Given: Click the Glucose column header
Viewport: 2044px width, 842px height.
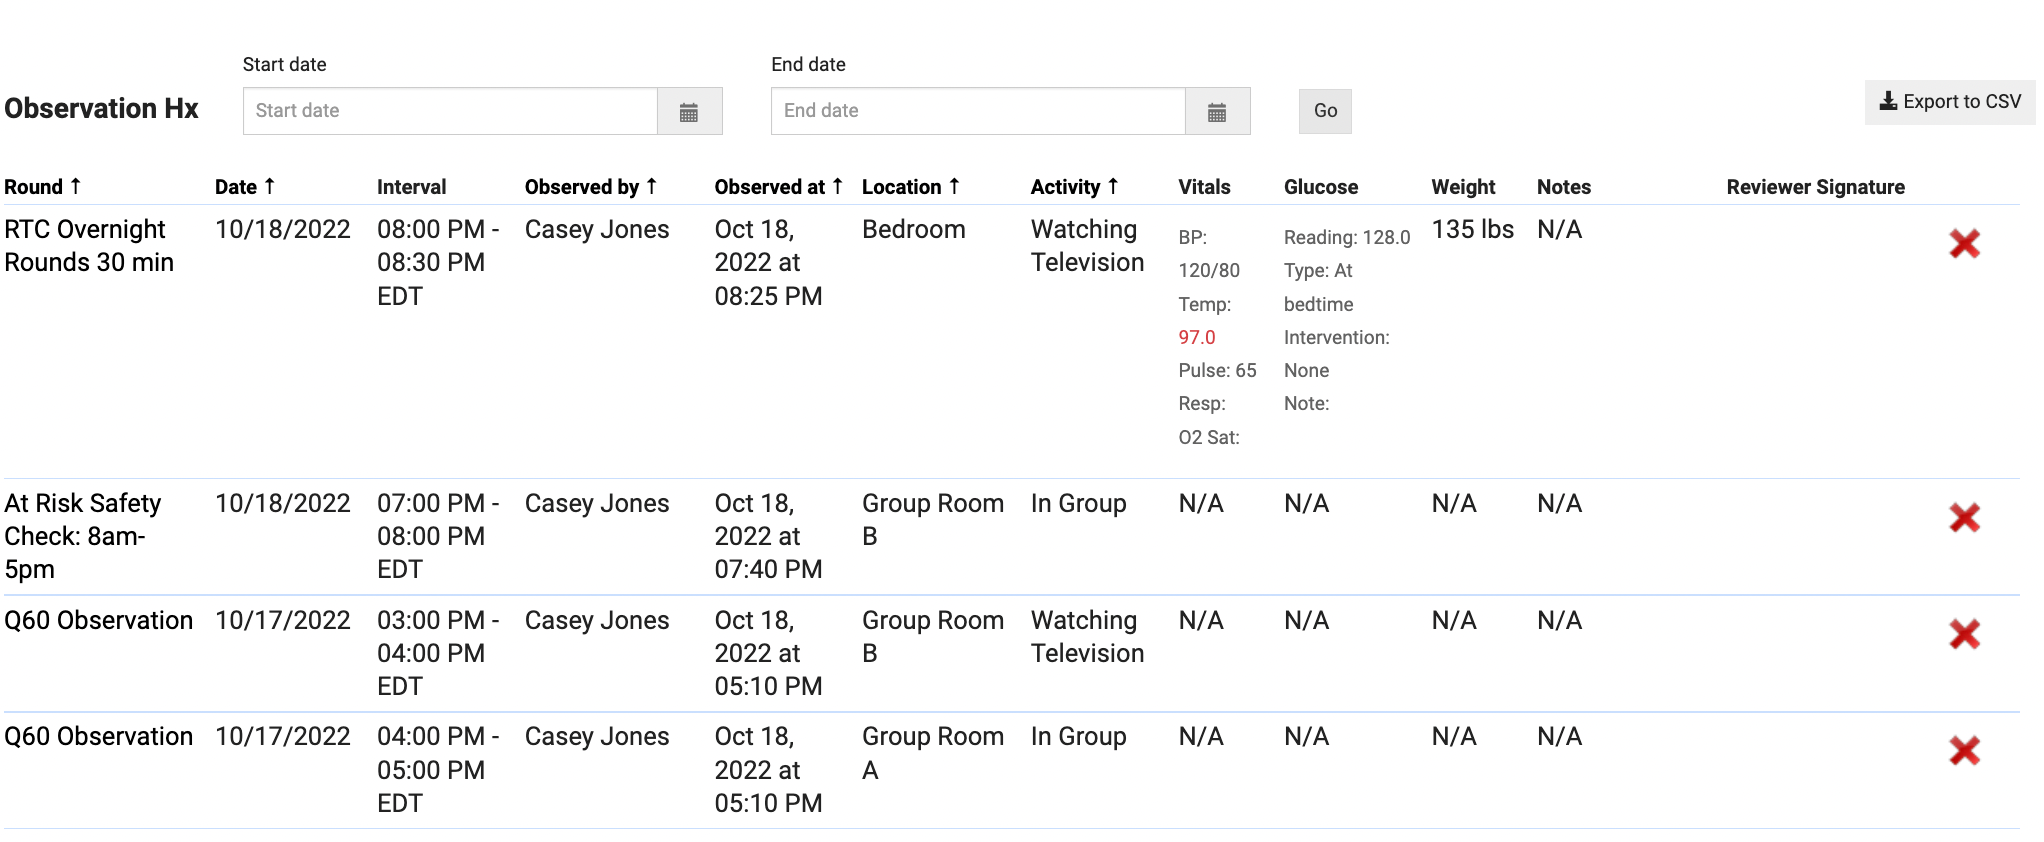Looking at the screenshot, I should point(1320,187).
